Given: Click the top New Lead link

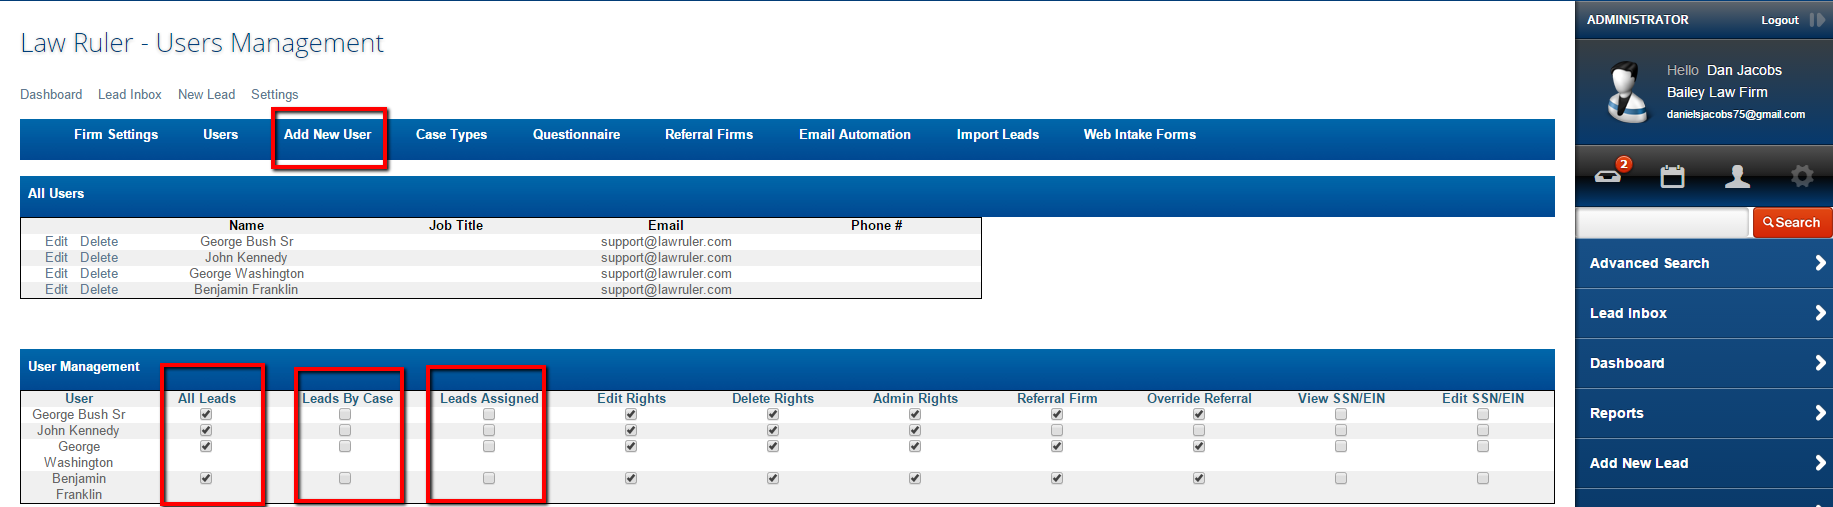Looking at the screenshot, I should pos(206,94).
